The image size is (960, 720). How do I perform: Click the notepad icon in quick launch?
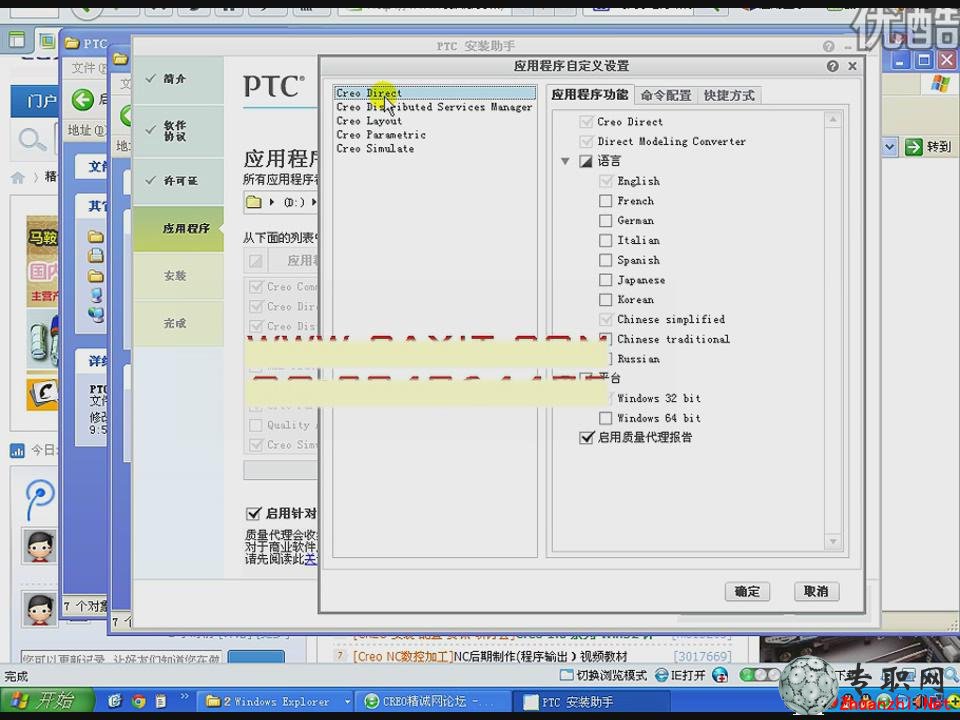[x=160, y=701]
